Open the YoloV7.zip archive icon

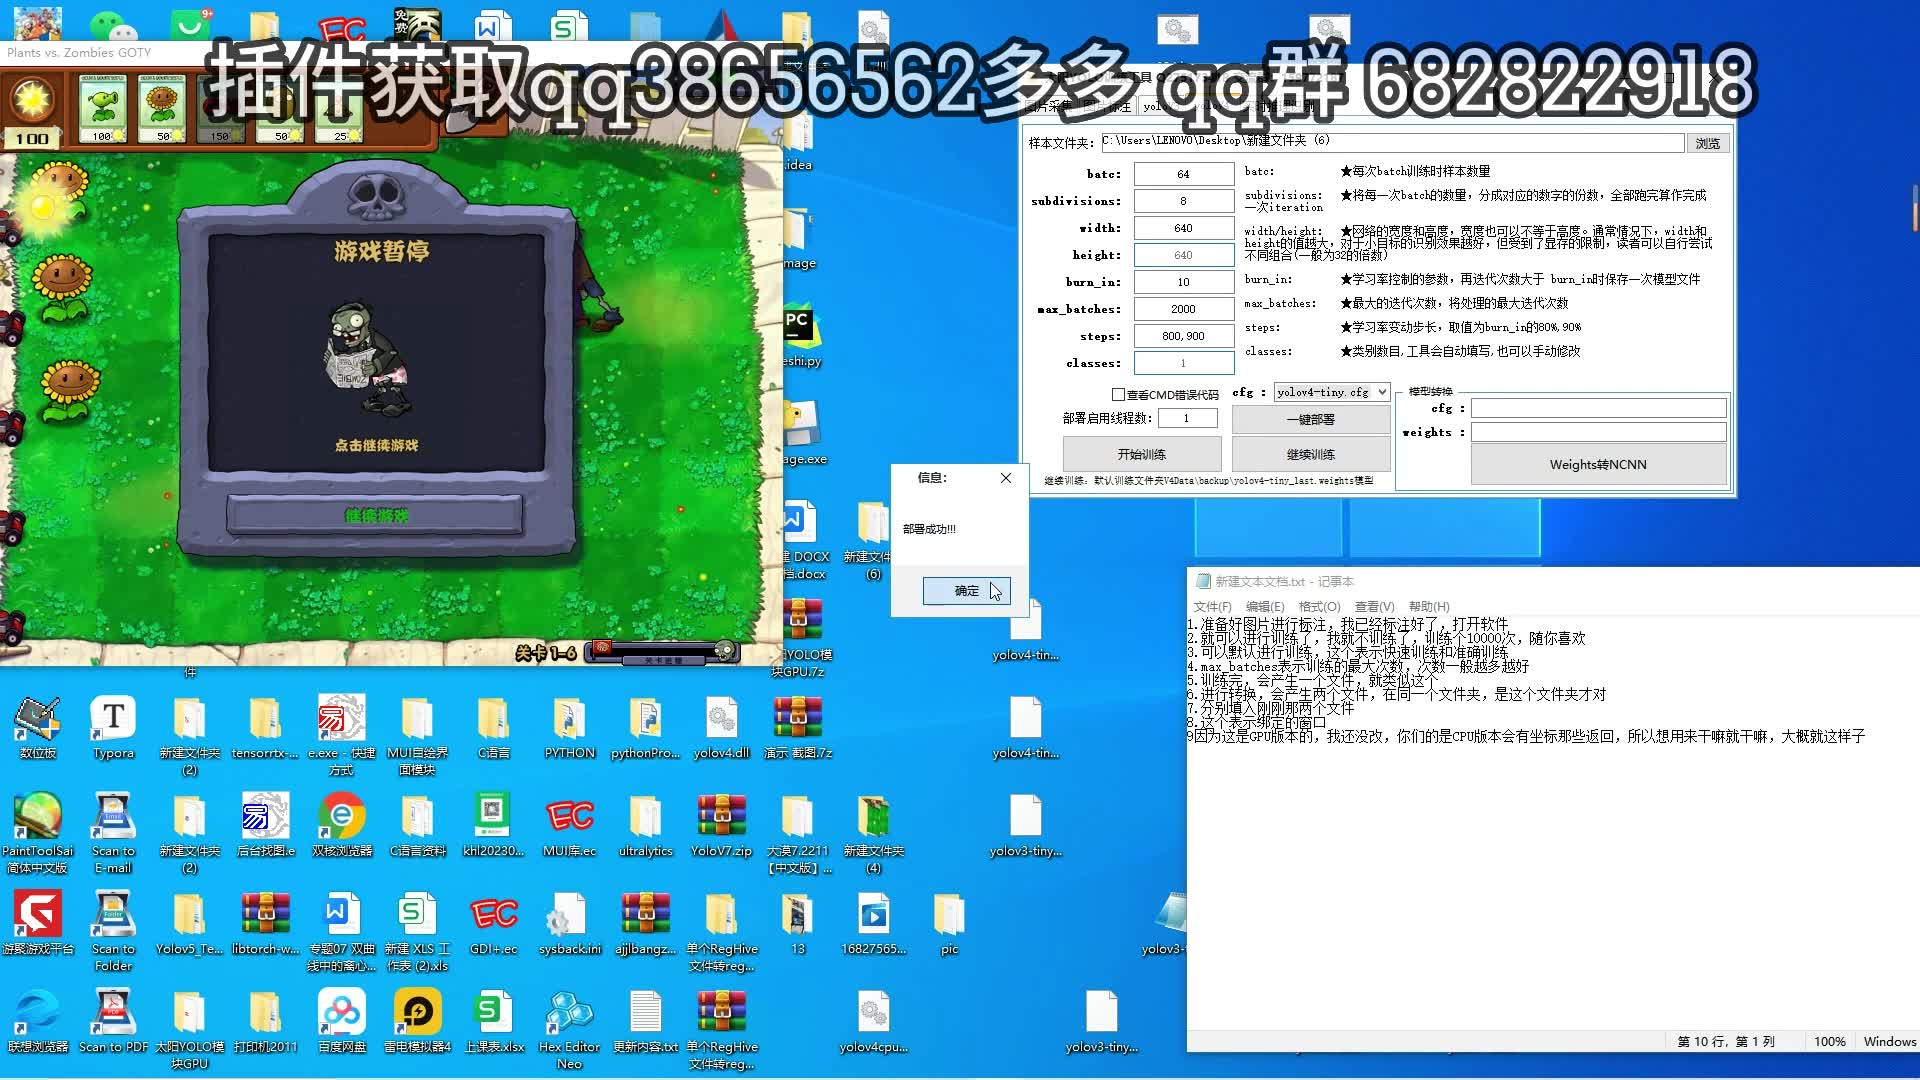coord(721,817)
